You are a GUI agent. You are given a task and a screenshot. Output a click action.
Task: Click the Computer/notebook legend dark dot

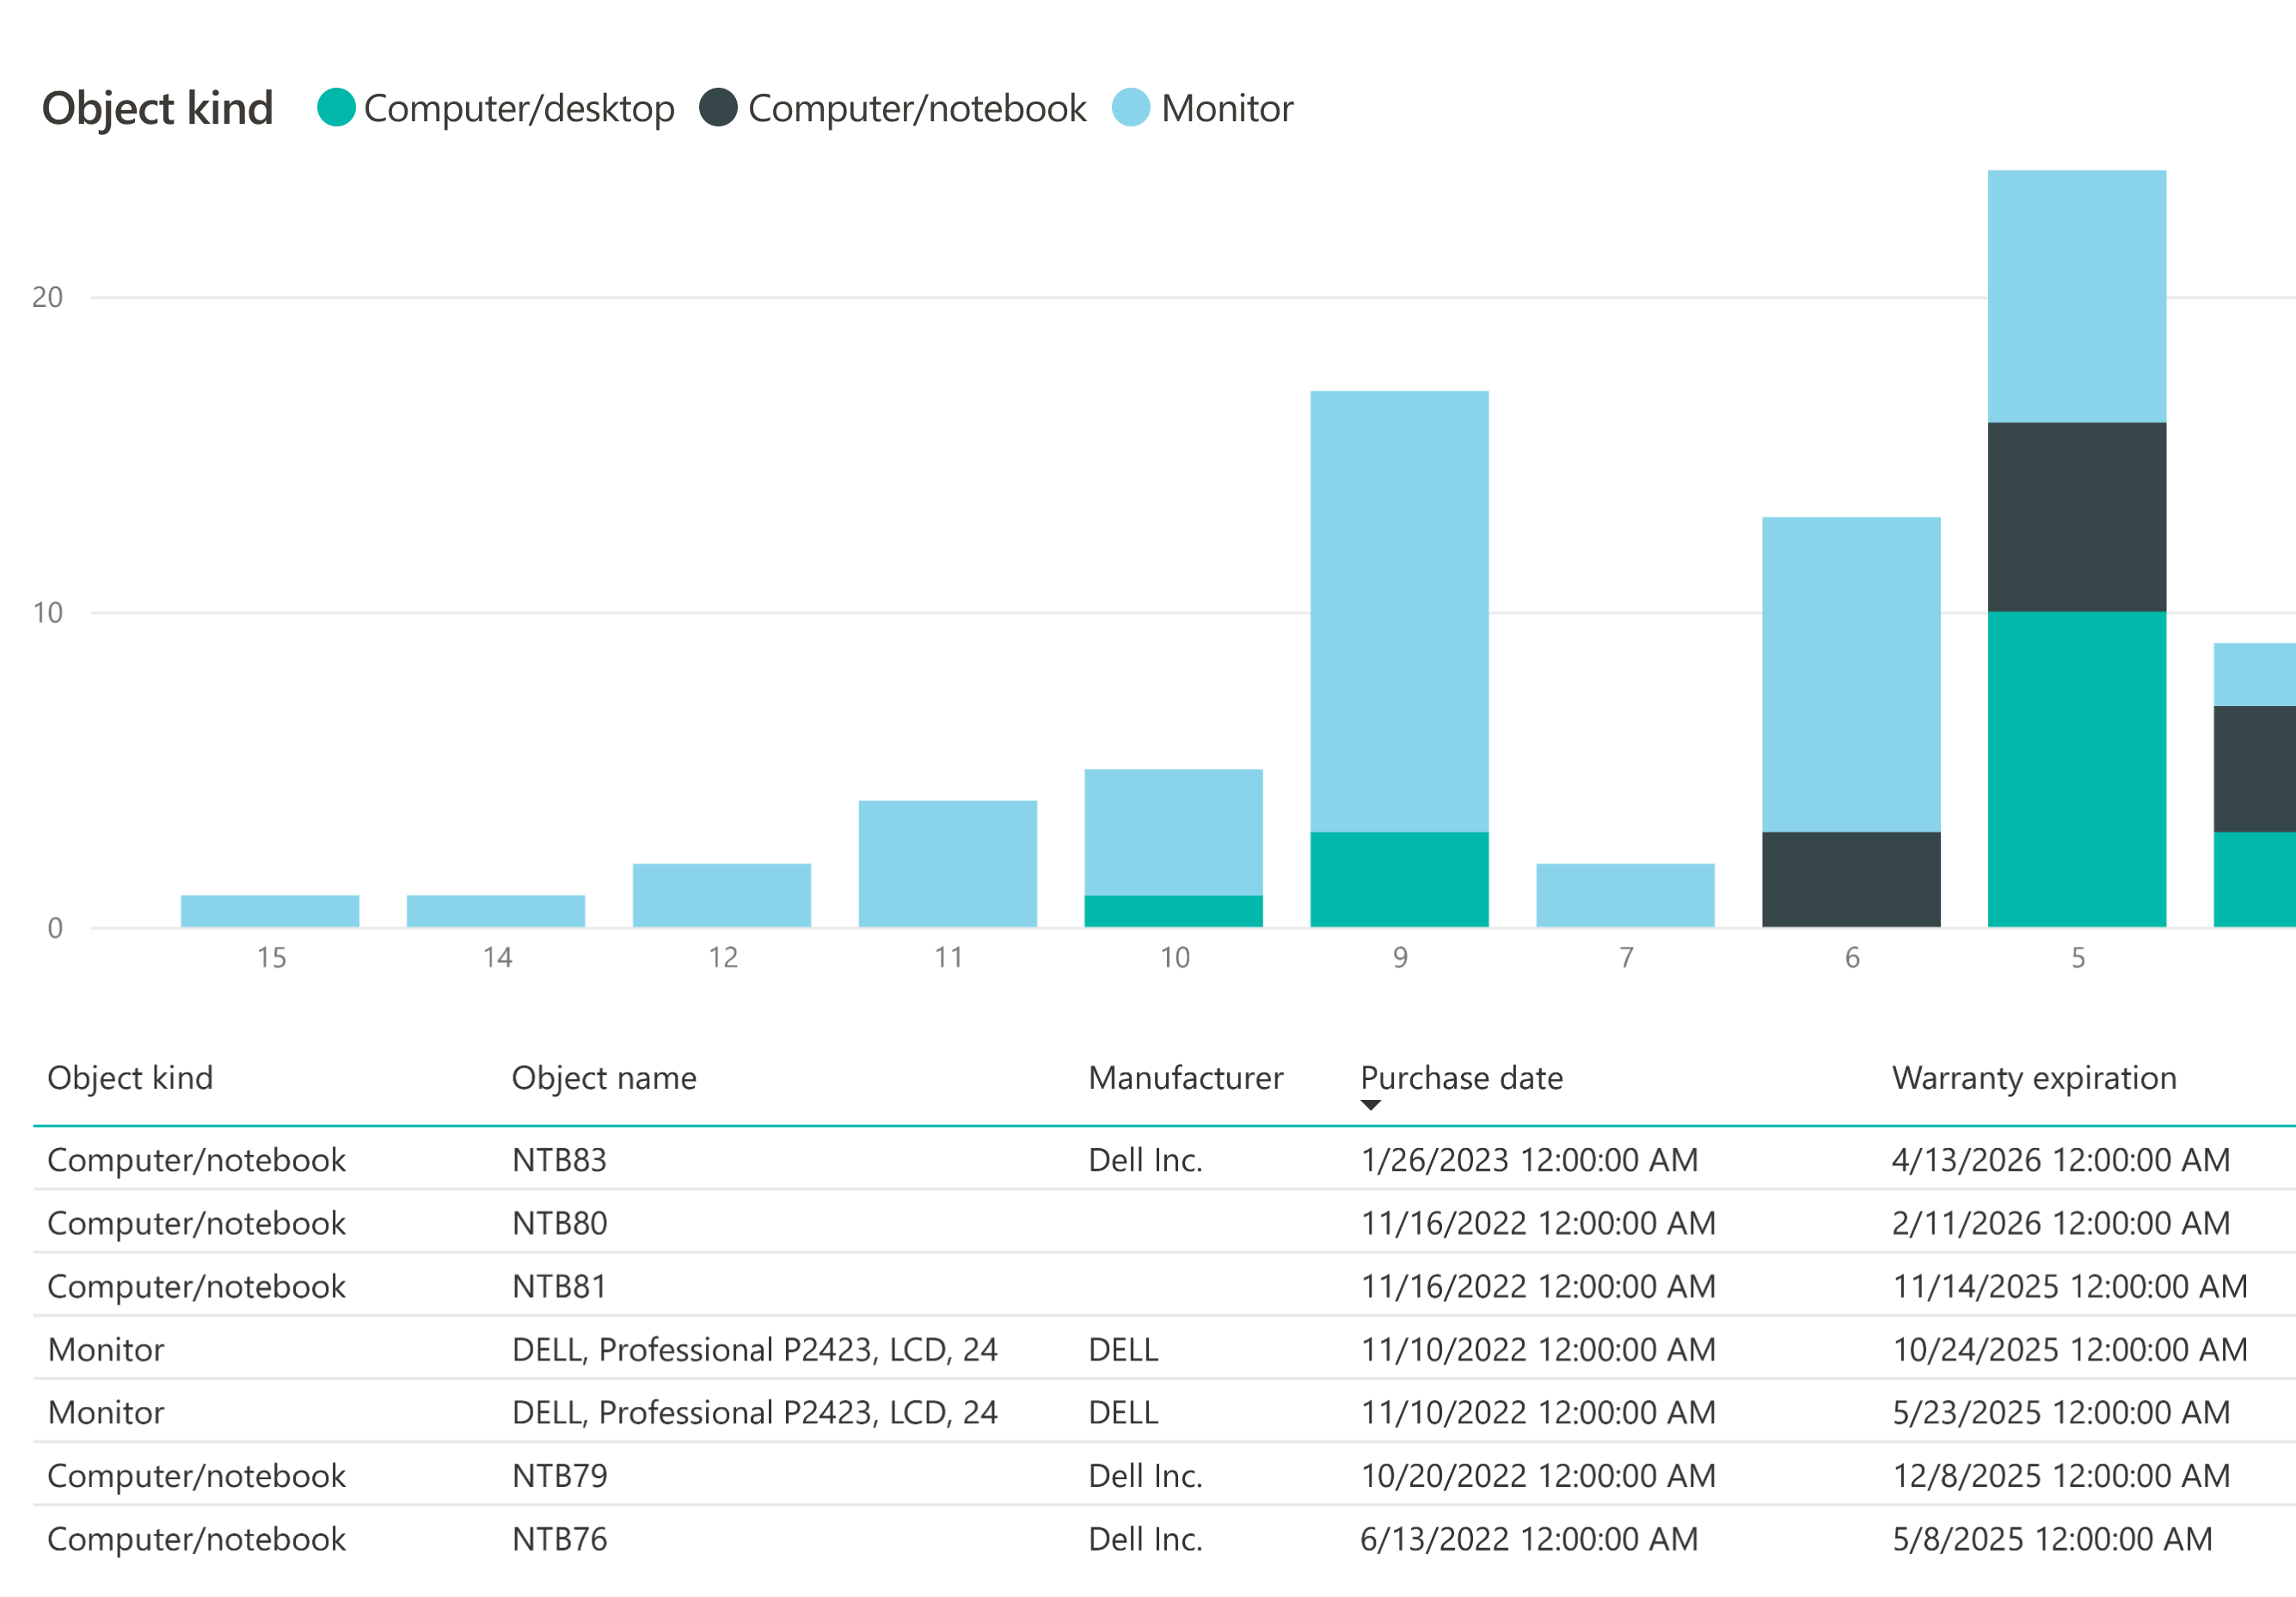point(718,108)
